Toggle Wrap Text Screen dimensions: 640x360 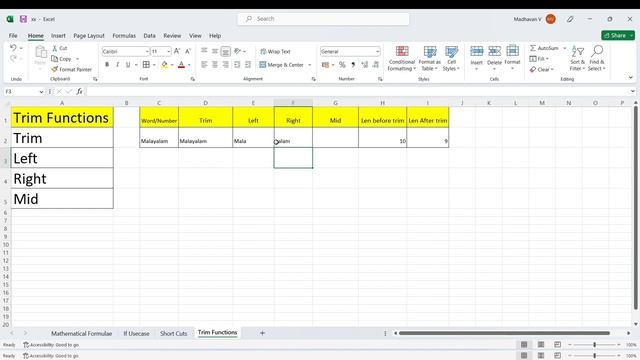[275, 51]
